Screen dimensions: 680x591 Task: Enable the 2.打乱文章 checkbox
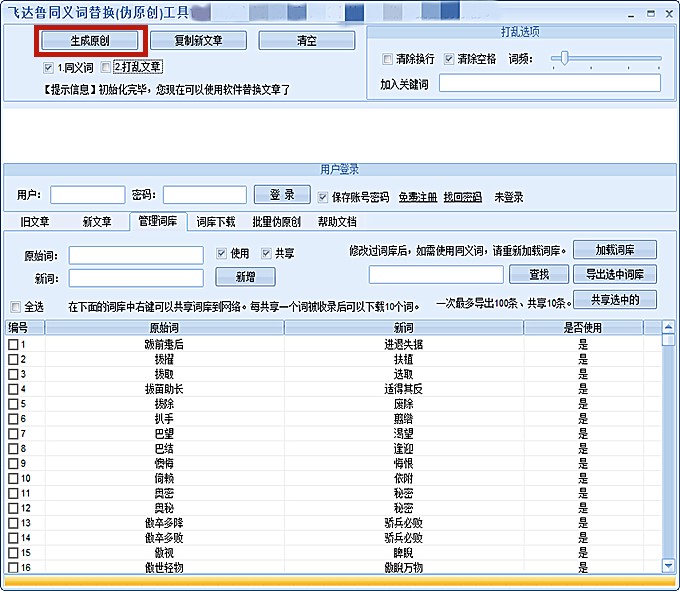click(x=105, y=67)
